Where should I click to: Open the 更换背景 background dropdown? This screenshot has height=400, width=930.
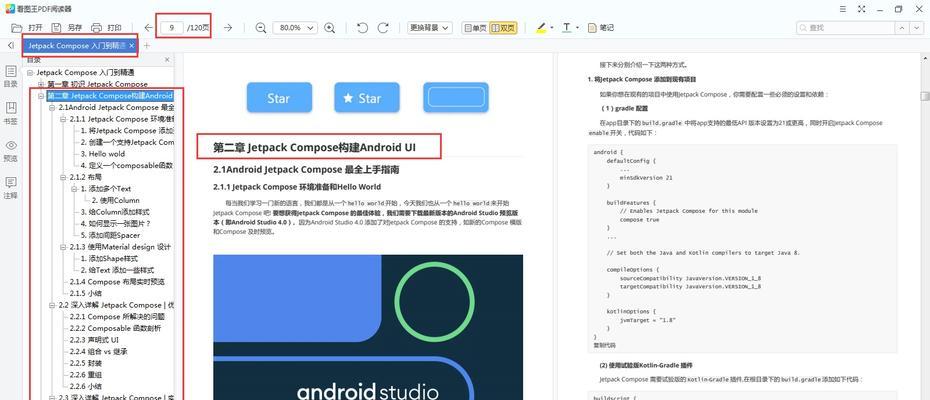430,28
